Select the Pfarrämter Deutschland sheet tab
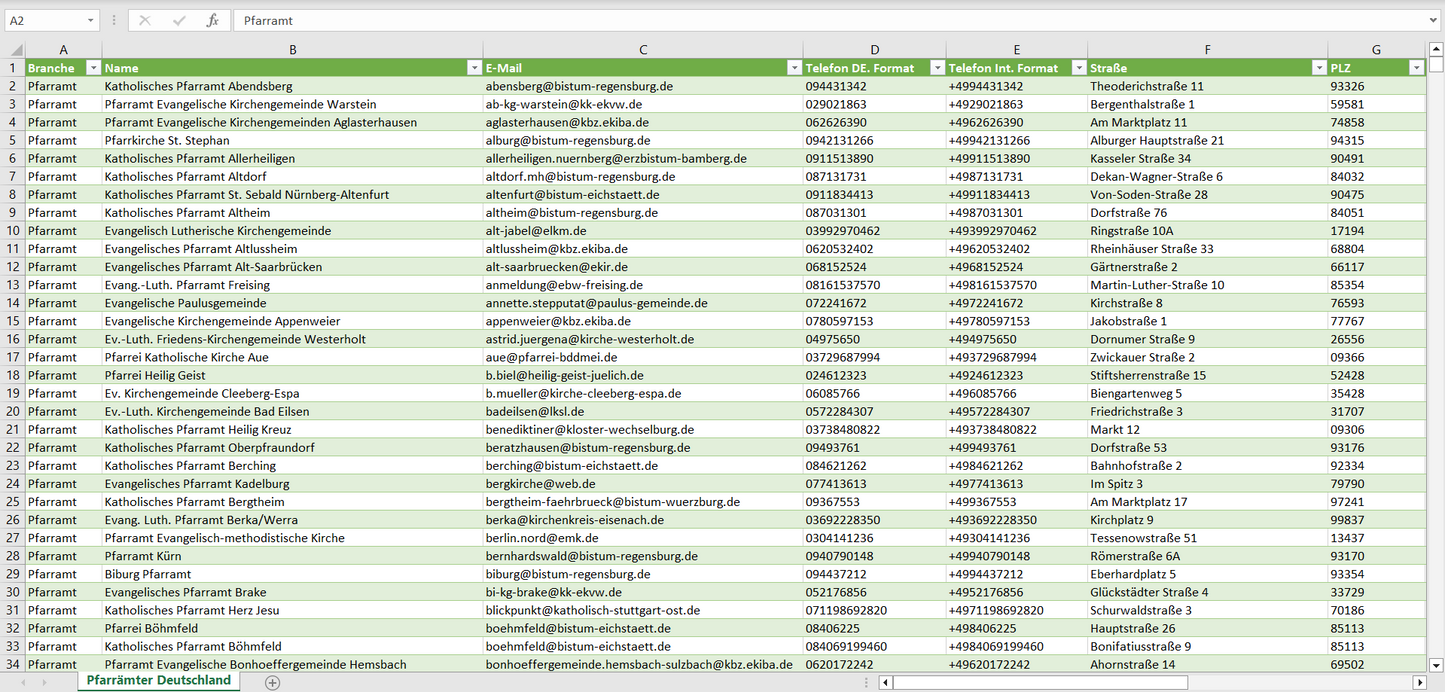Viewport: 1445px width, 692px height. point(158,681)
